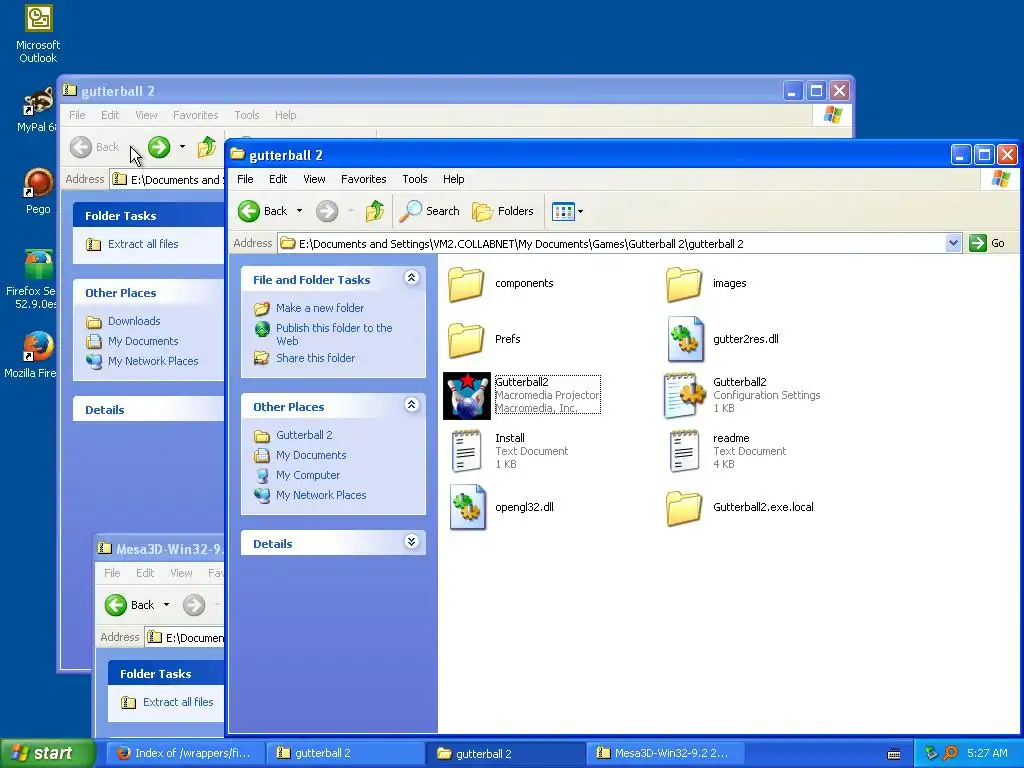The image size is (1024, 768).
Task: Go to Gutterball 2 in Other Places
Action: (304, 435)
